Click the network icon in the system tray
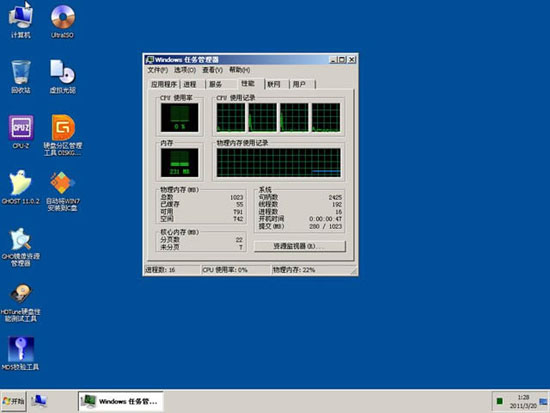The width and height of the screenshot is (550, 413). (543, 401)
